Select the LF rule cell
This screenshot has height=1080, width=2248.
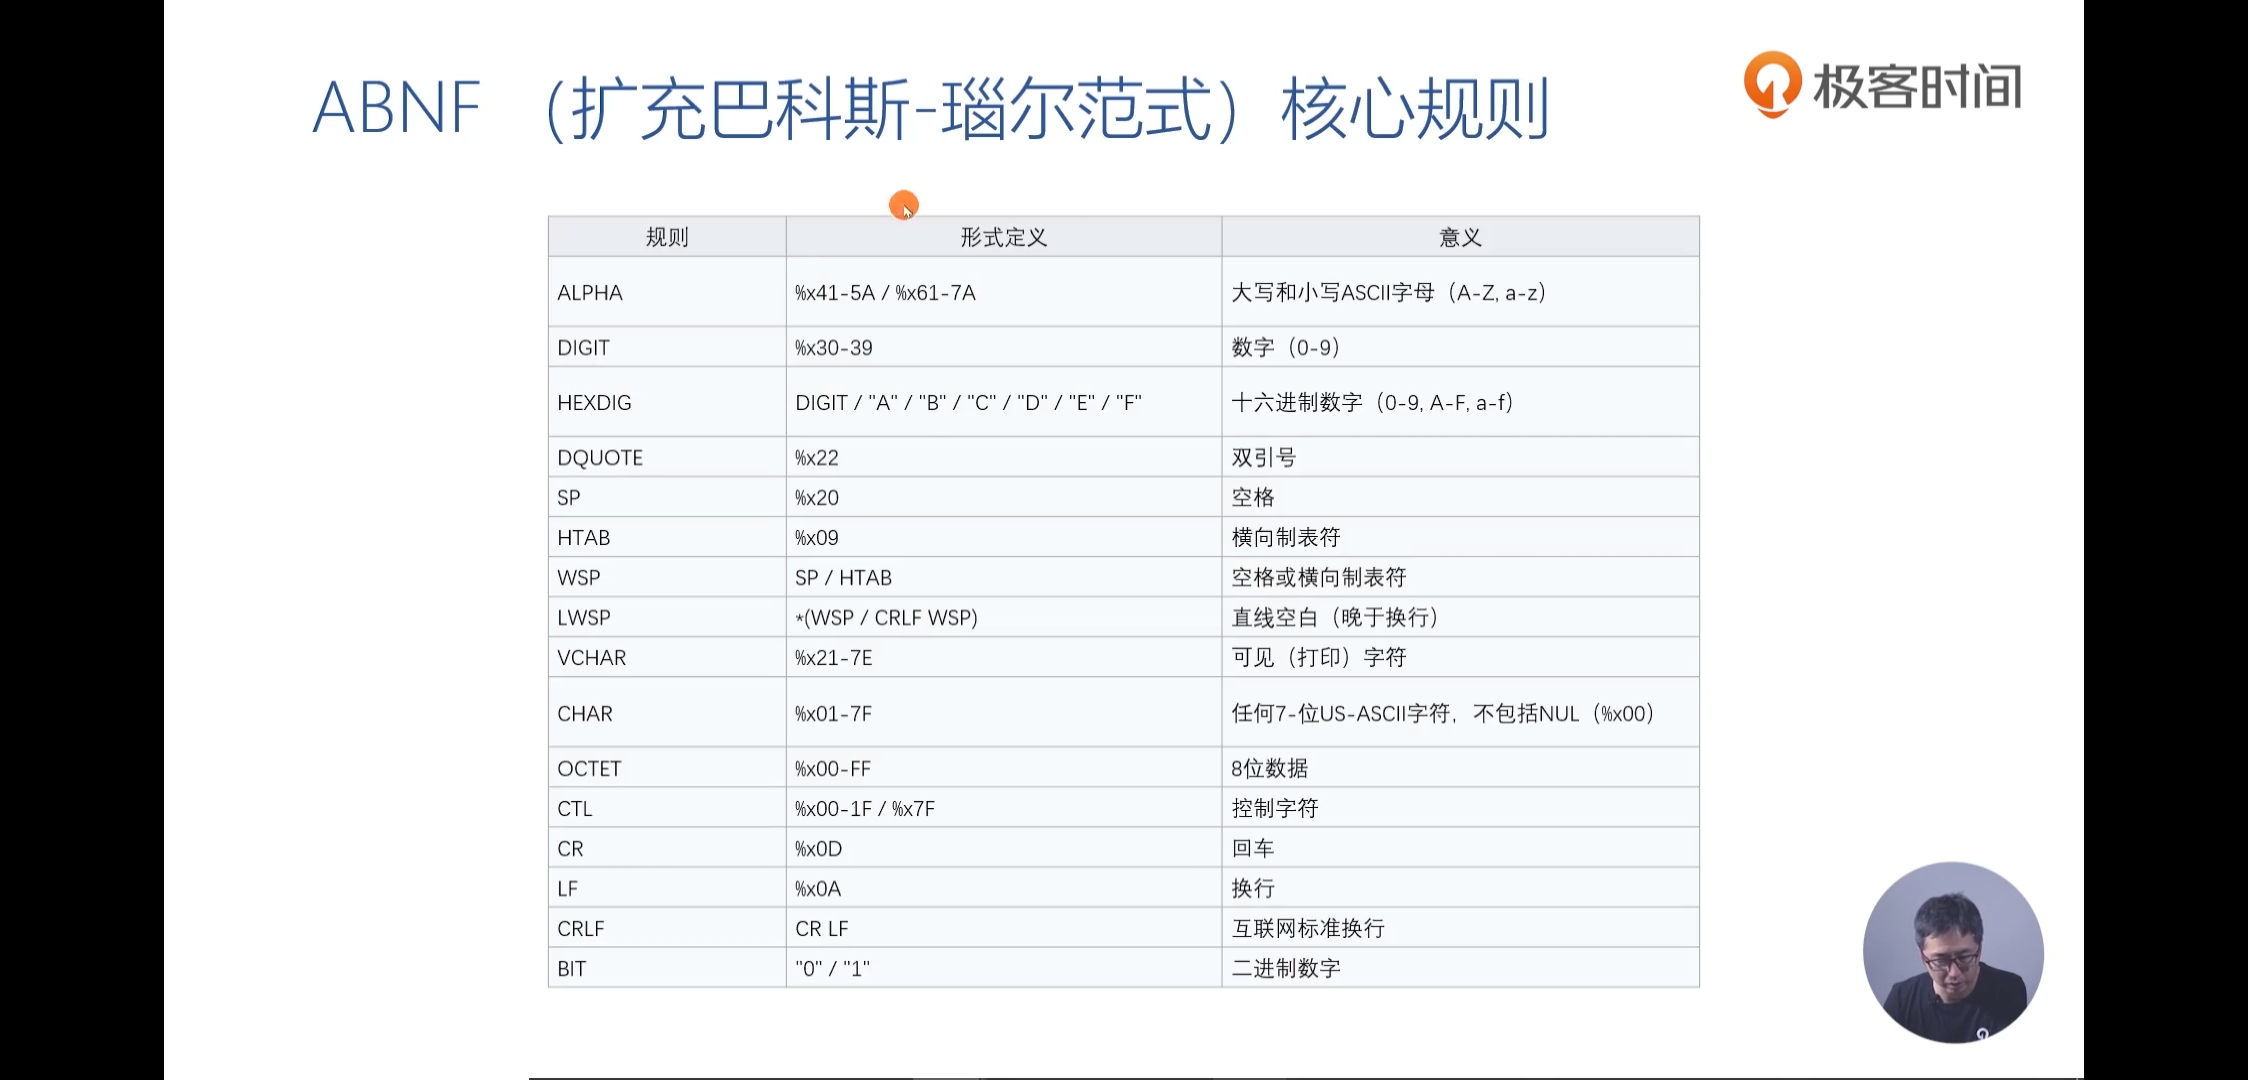click(667, 888)
